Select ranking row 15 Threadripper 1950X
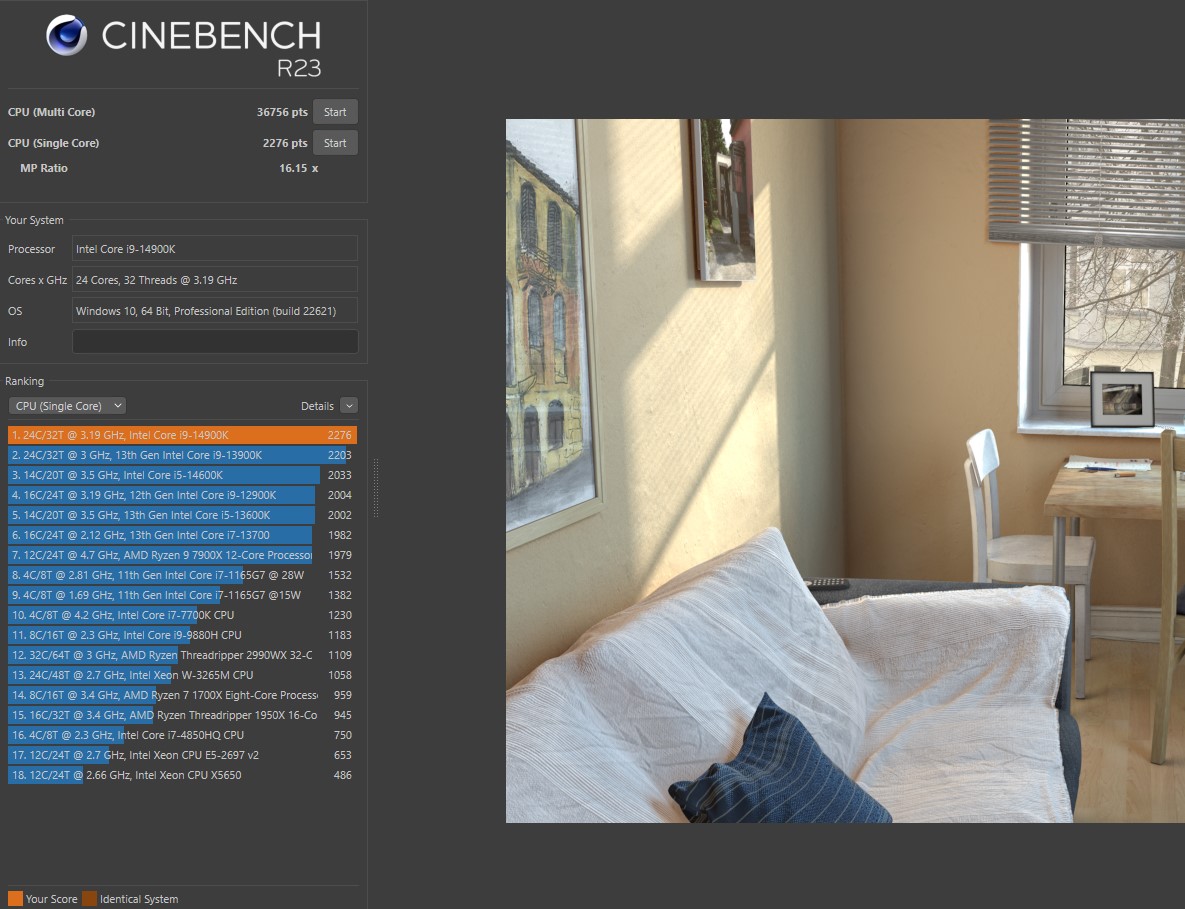1185x909 pixels. (x=182, y=716)
